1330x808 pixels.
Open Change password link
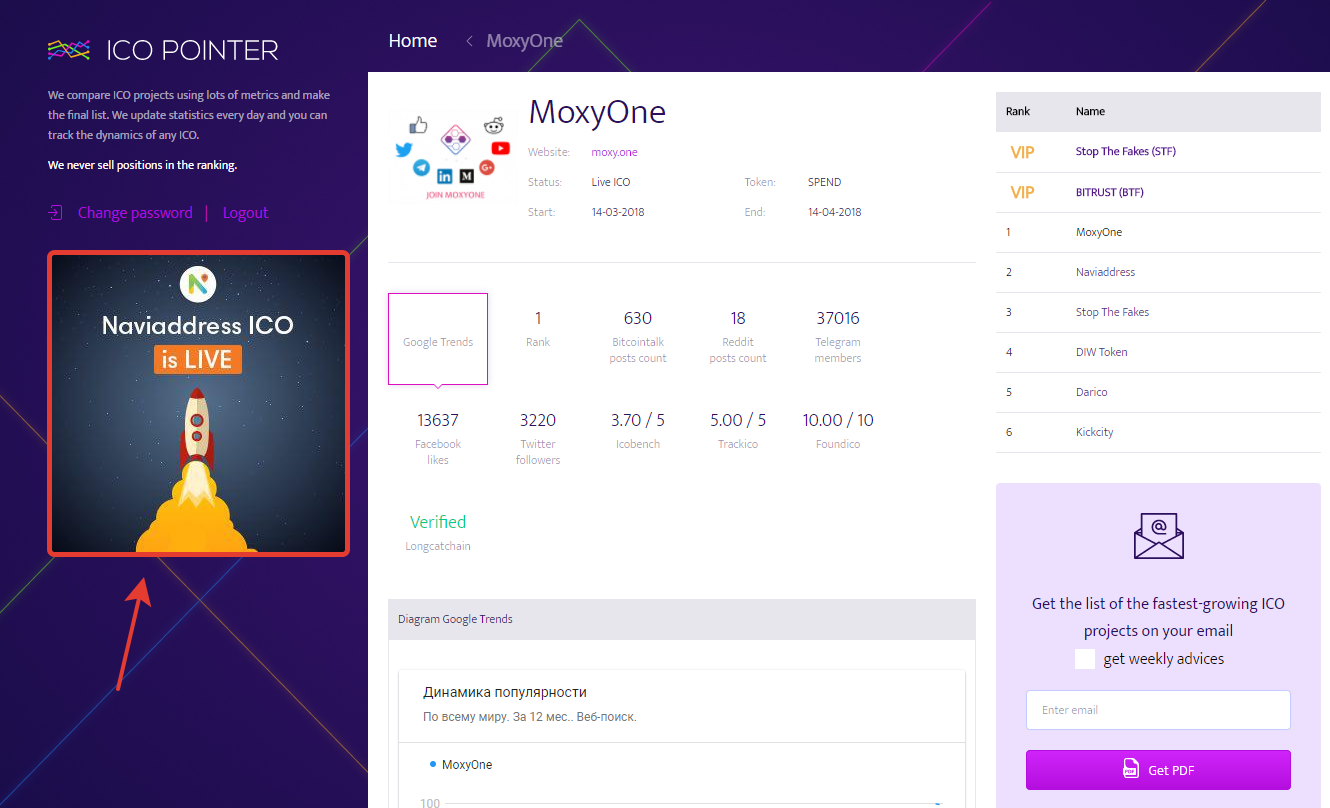tap(135, 213)
